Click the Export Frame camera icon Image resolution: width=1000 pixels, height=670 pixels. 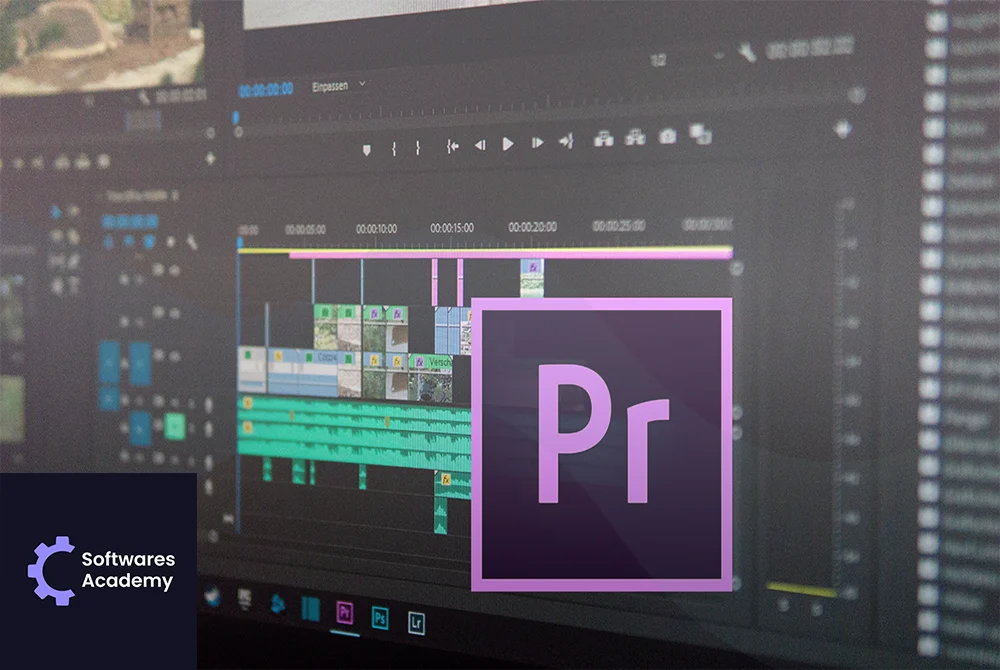[668, 135]
